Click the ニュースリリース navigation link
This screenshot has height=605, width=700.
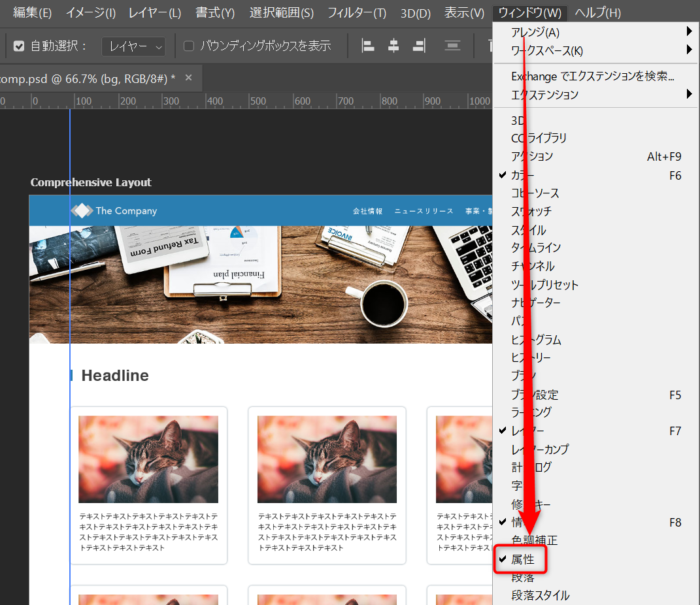point(423,212)
